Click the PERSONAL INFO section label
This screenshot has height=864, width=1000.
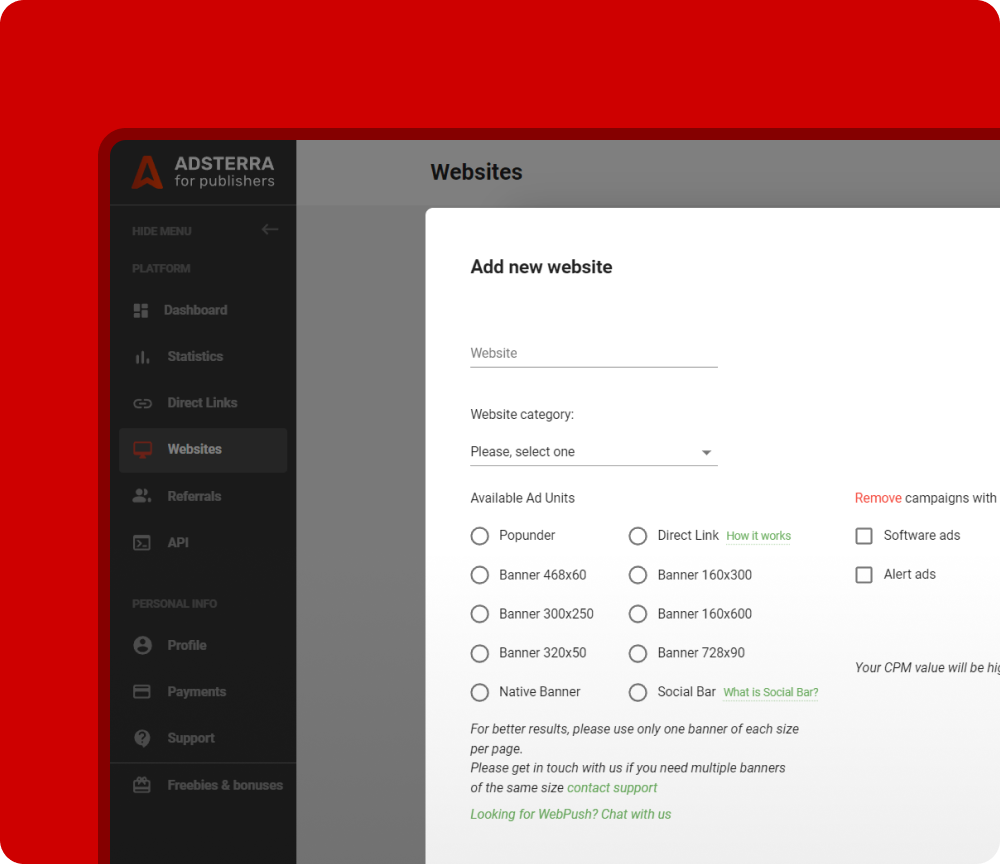click(x=174, y=603)
